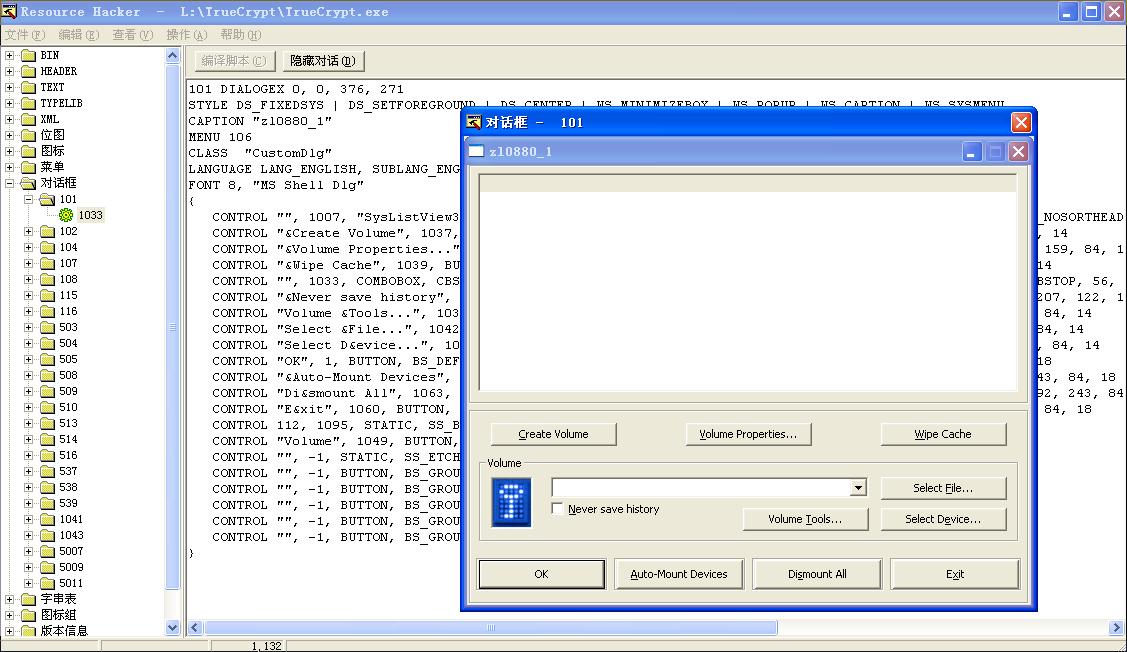
Task: Click the horizontal scrollbar in script pane
Action: 490,628
